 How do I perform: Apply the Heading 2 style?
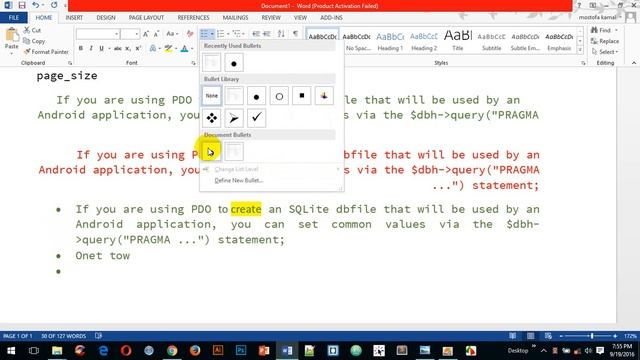click(424, 41)
